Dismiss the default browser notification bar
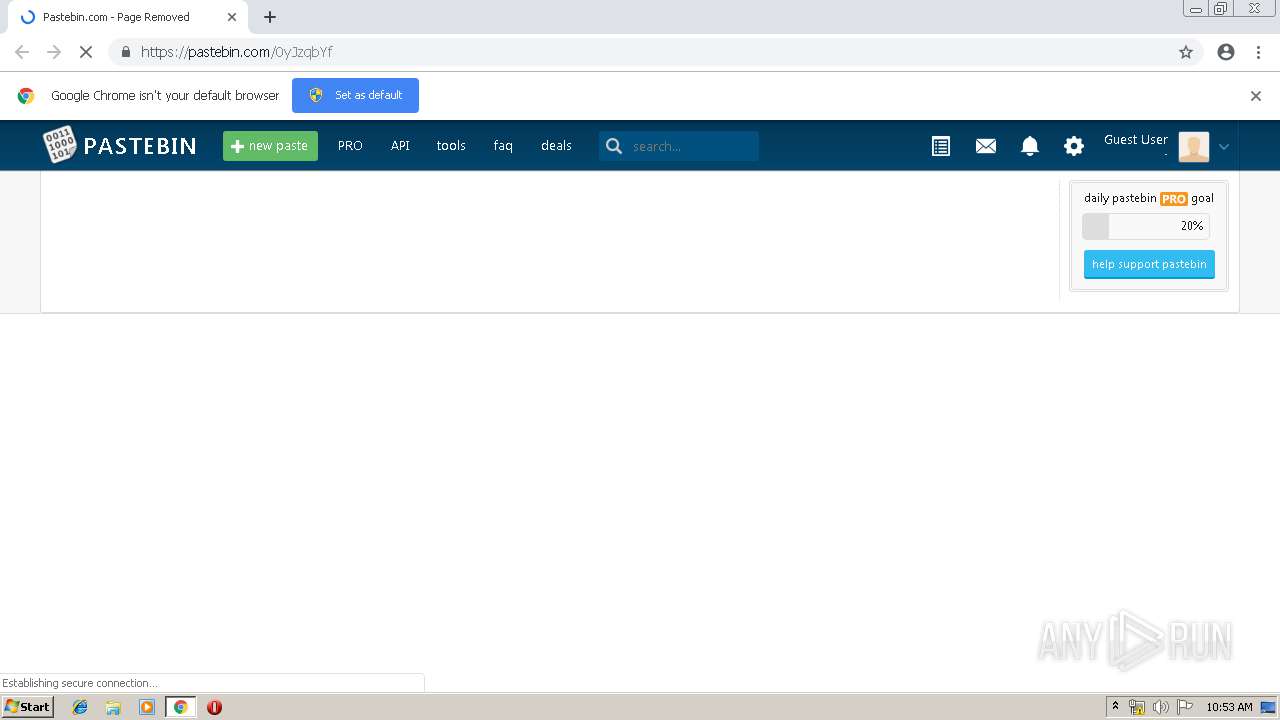This screenshot has width=1280, height=720. [x=1256, y=96]
